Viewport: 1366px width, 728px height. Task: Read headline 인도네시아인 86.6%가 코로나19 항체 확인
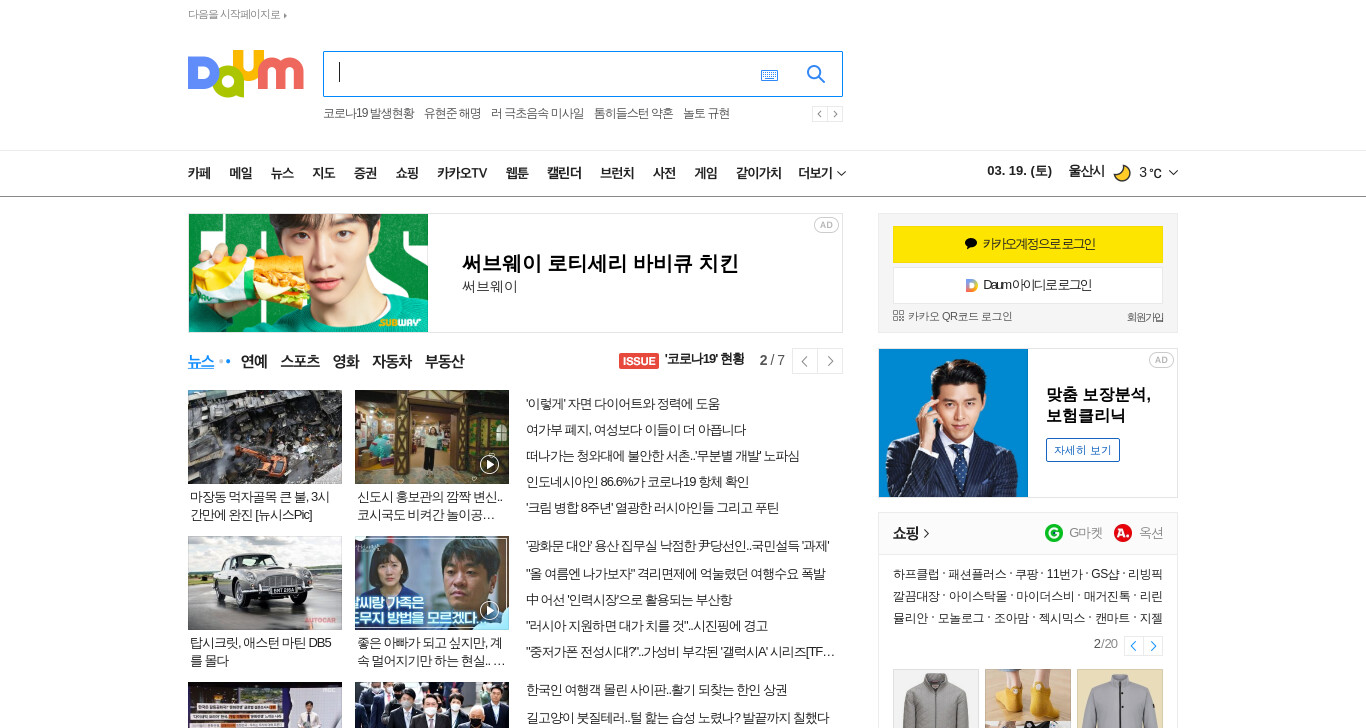[x=637, y=482]
